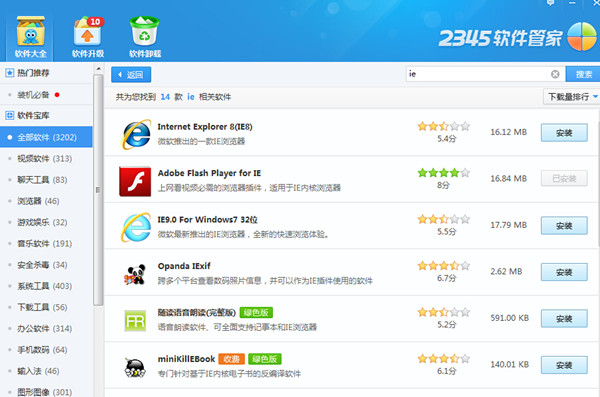The image size is (600, 397).
Task: Click the Opanda IExif panda icon
Action: click(x=135, y=274)
